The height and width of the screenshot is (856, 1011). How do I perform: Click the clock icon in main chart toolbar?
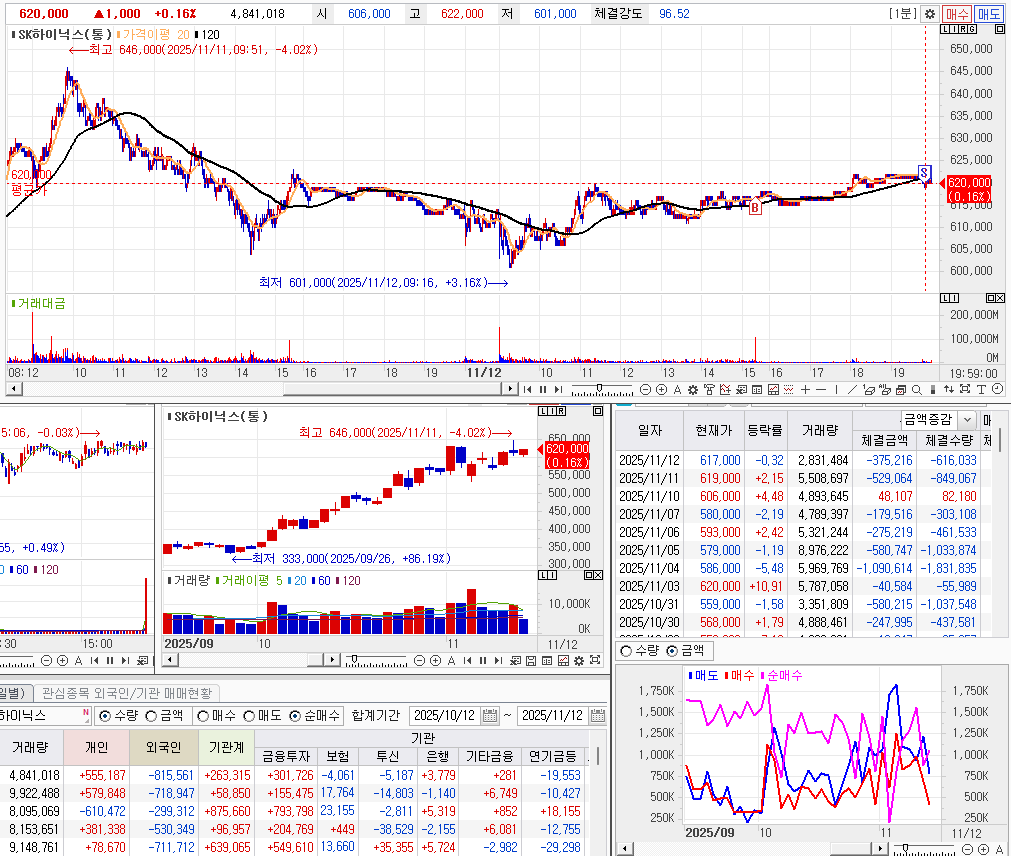click(997, 389)
